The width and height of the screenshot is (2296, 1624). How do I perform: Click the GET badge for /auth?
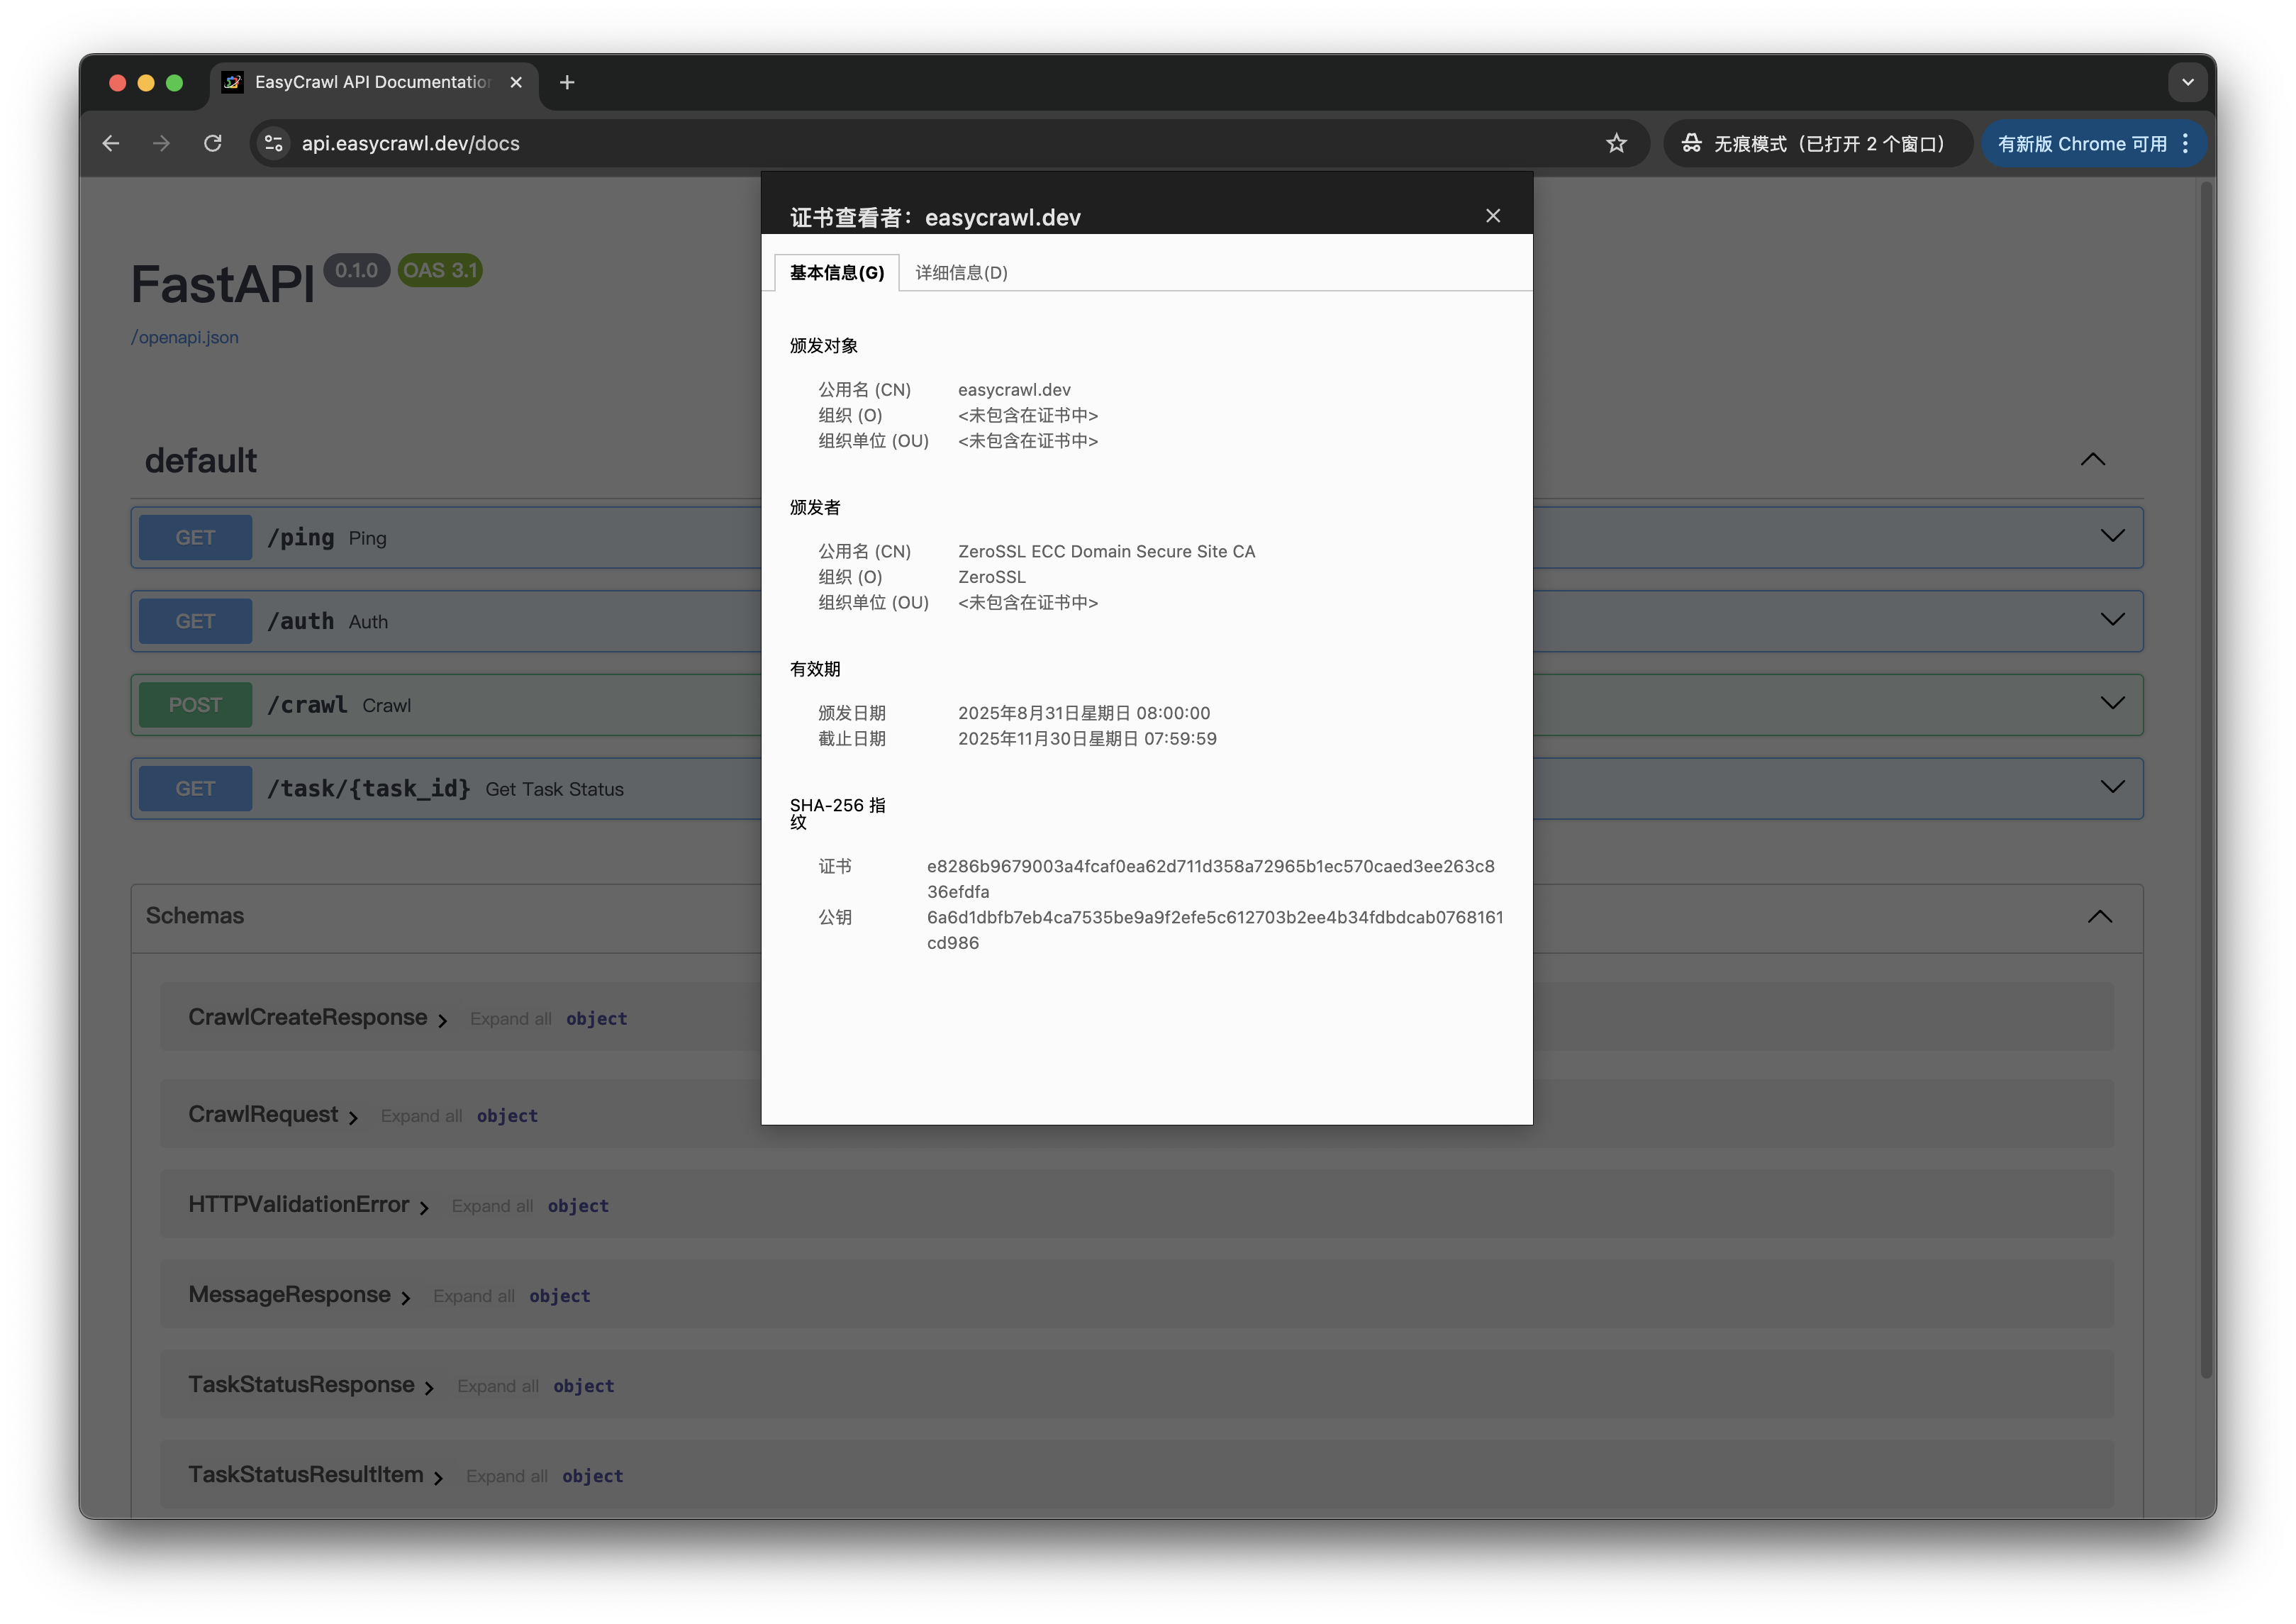point(195,622)
